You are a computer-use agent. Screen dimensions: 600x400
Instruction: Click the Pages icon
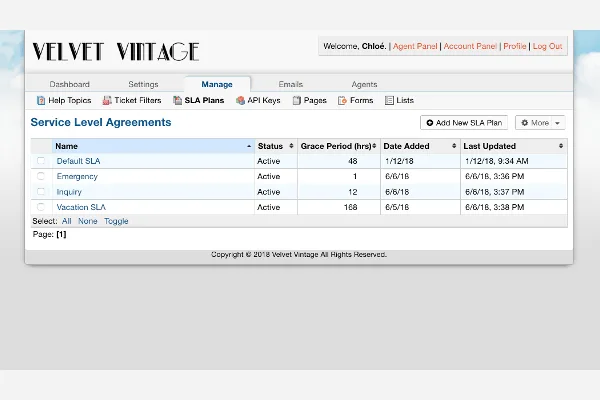(x=297, y=101)
